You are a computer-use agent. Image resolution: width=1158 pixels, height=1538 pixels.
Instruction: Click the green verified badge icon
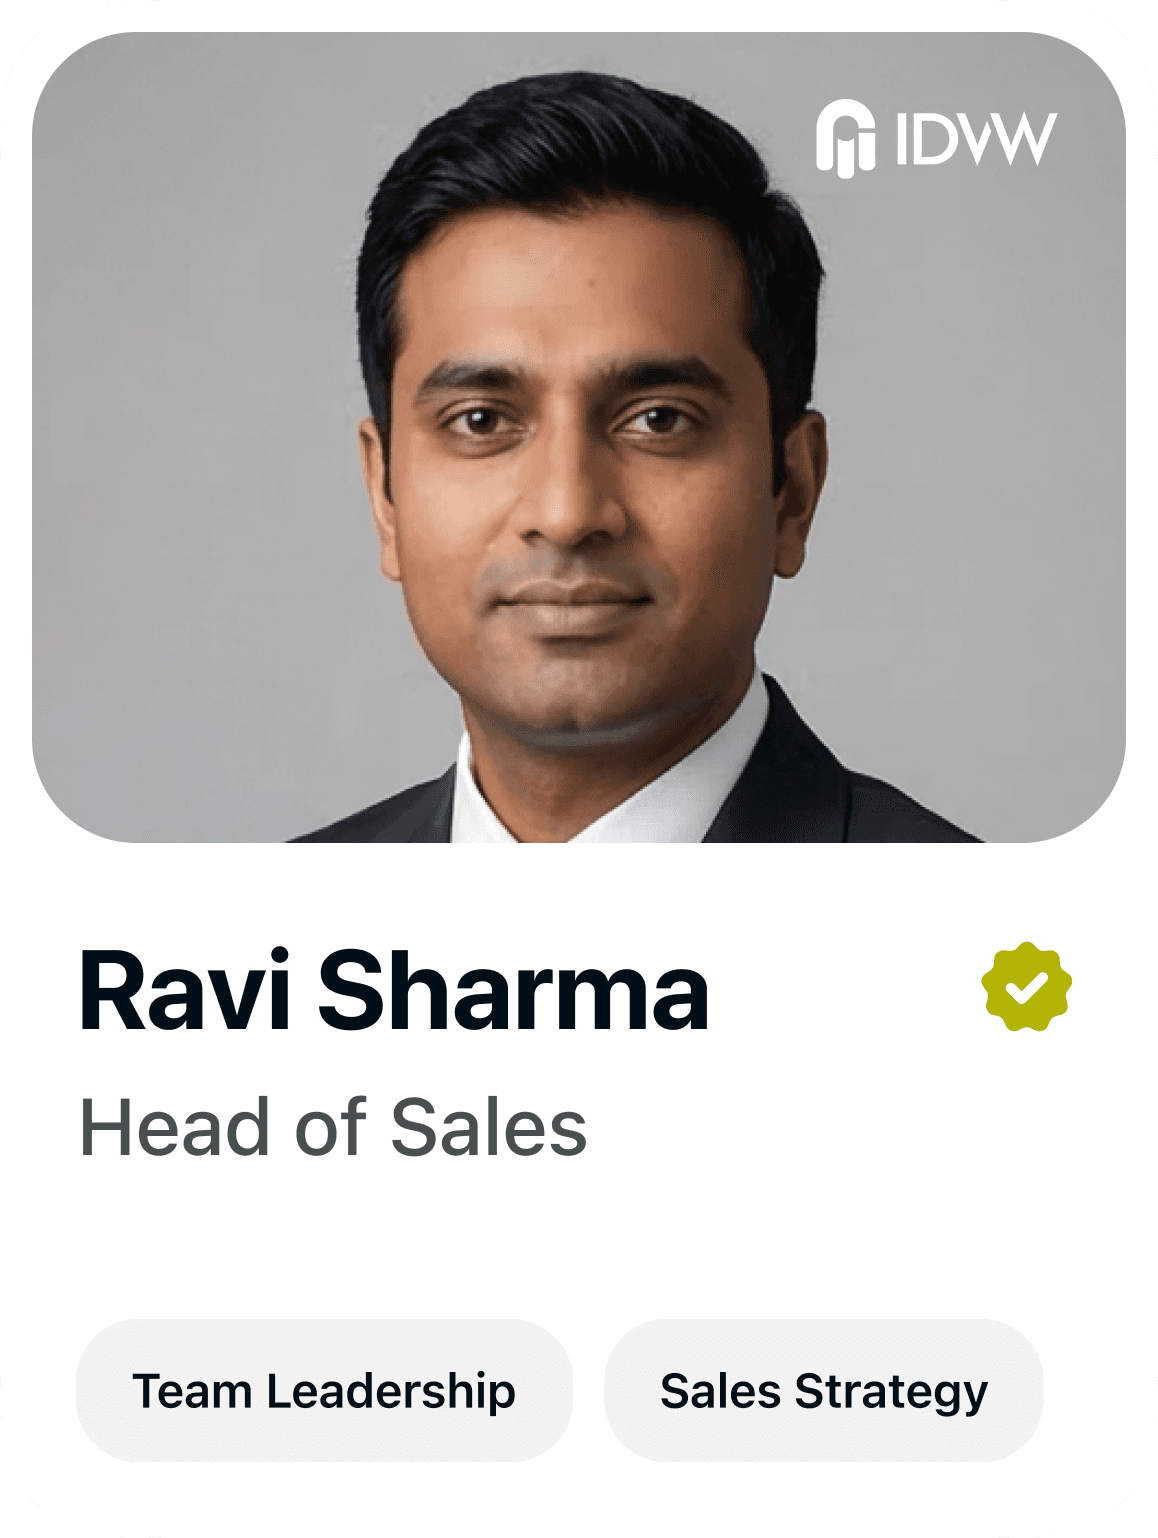pyautogui.click(x=1026, y=986)
